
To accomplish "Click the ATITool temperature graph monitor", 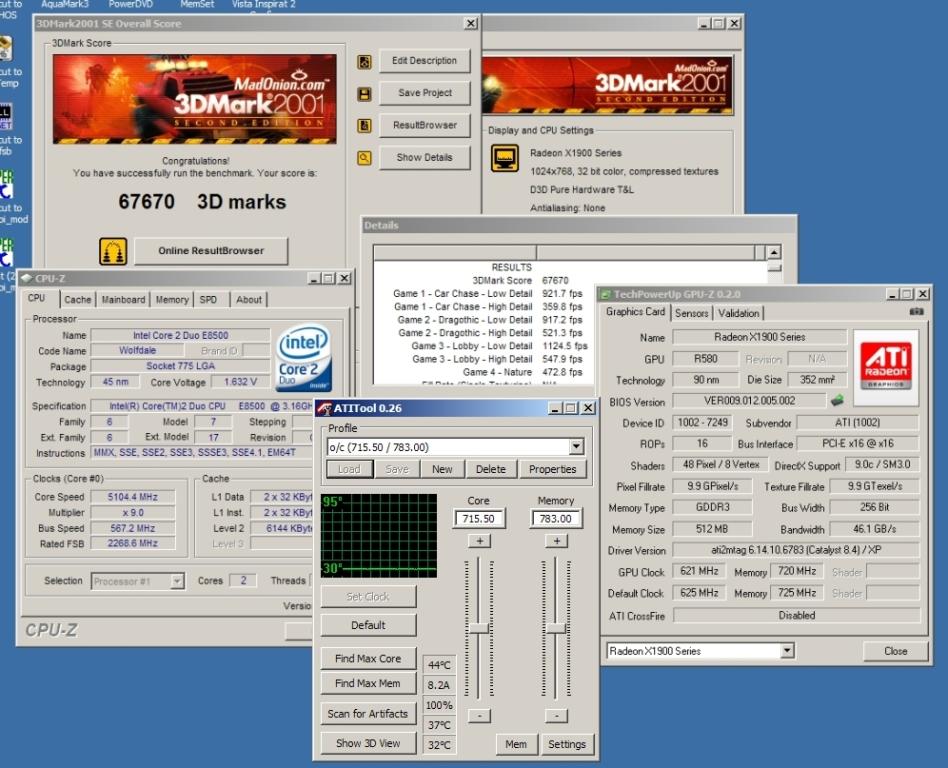I will tap(379, 535).
